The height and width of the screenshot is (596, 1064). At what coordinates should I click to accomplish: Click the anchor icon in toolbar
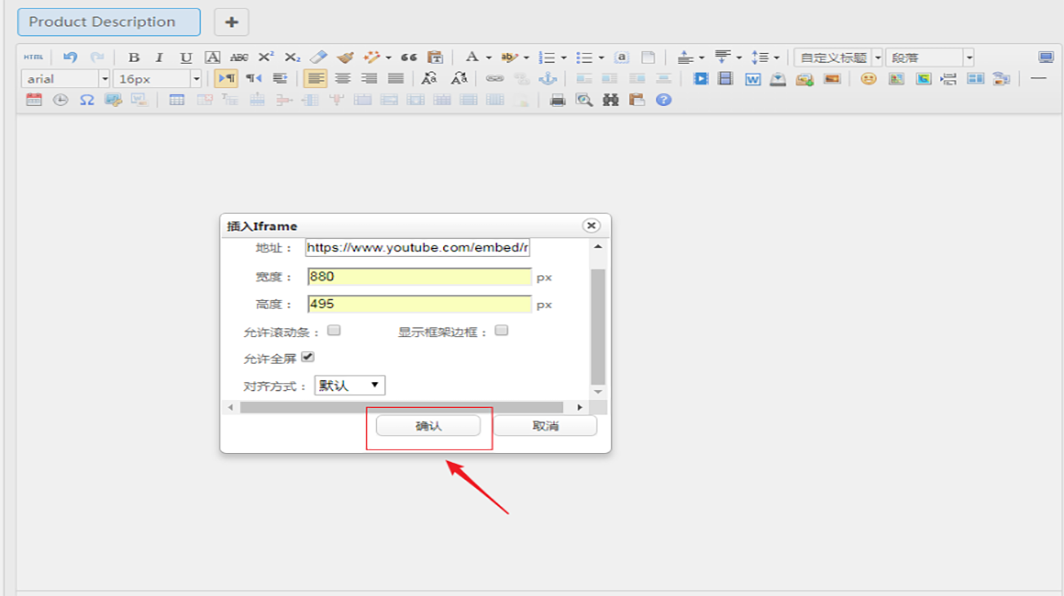[x=547, y=79]
